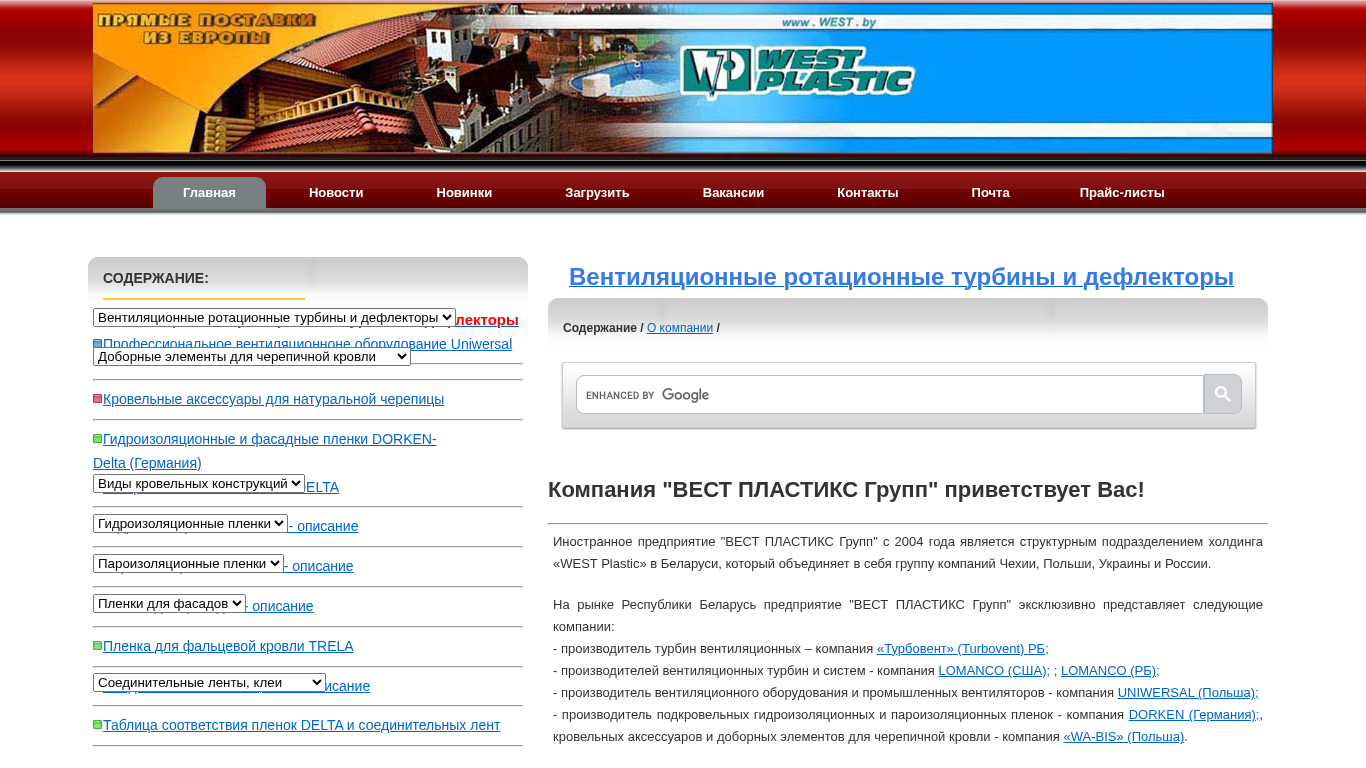Click the Google search magnifier button

pos(1222,394)
